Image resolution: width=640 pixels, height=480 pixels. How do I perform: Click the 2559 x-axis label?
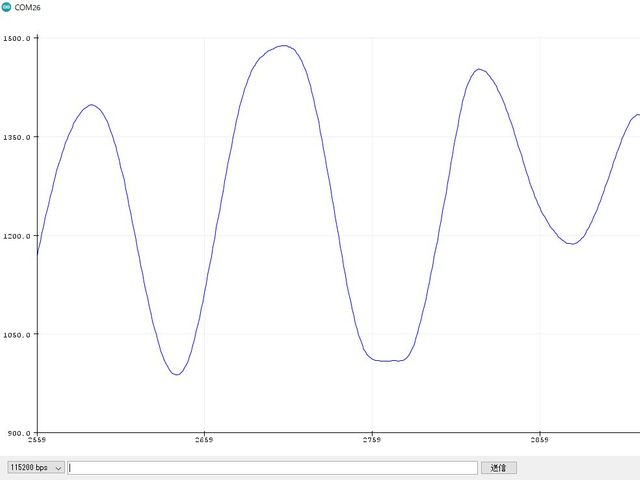[37, 440]
